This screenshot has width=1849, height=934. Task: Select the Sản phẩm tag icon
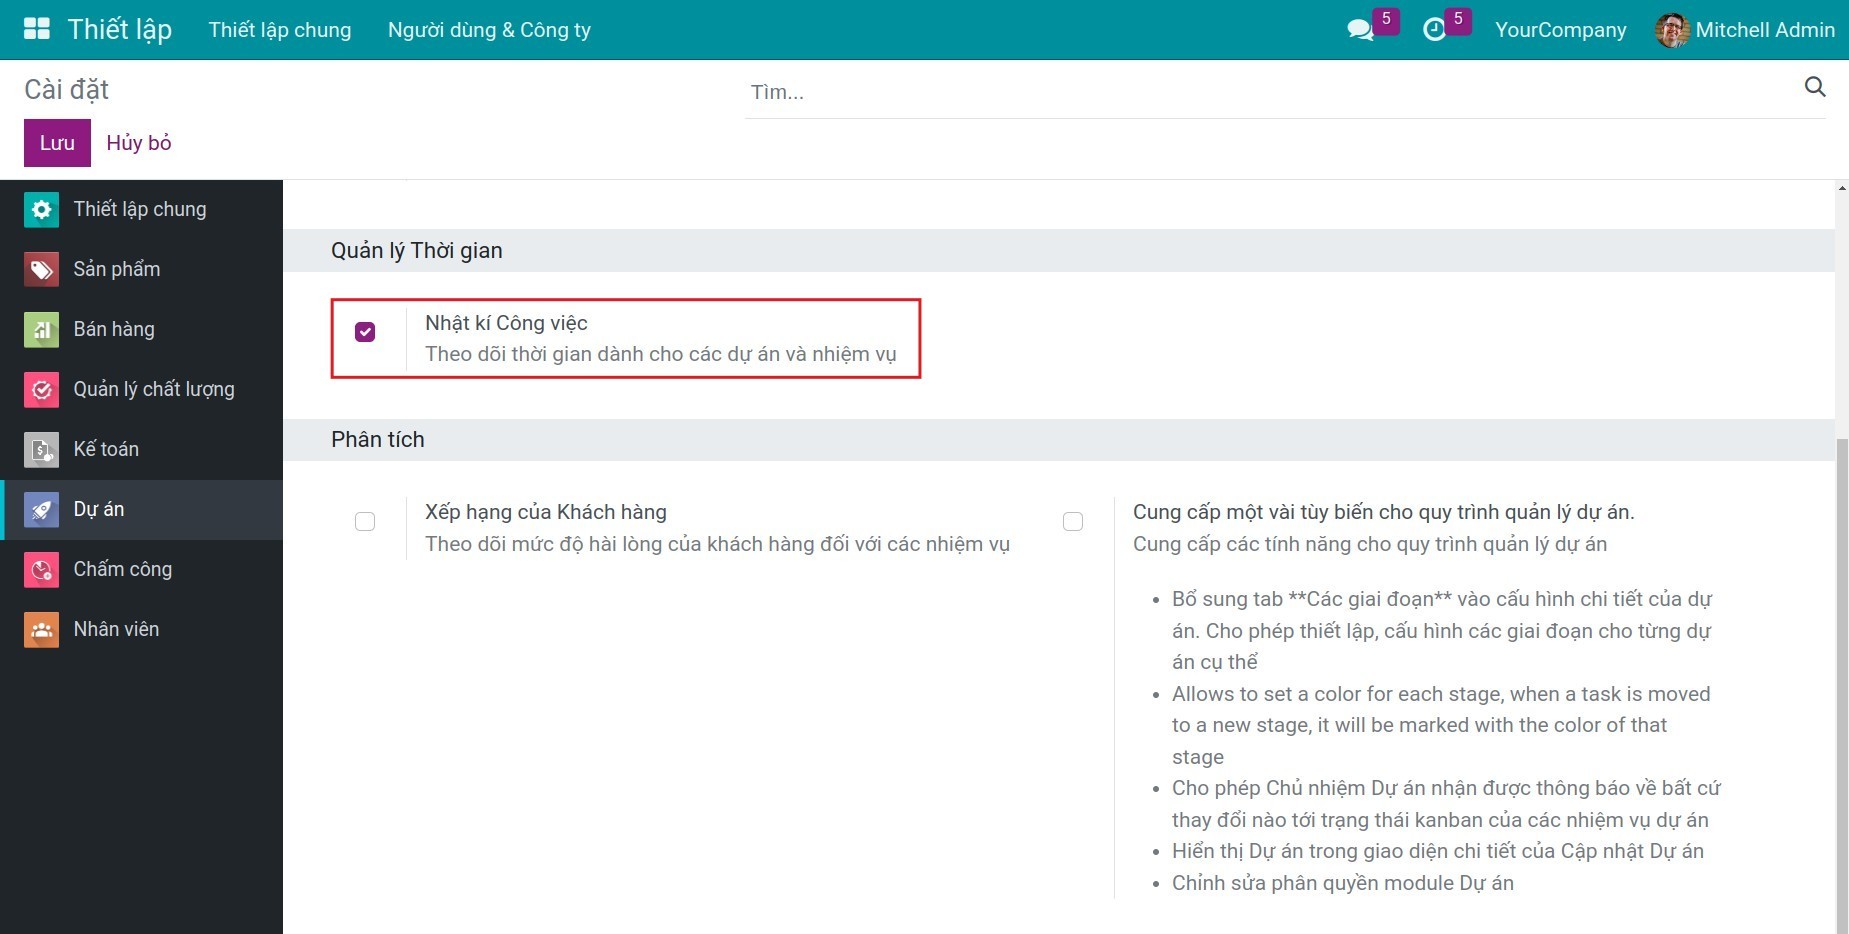pyautogui.click(x=41, y=269)
